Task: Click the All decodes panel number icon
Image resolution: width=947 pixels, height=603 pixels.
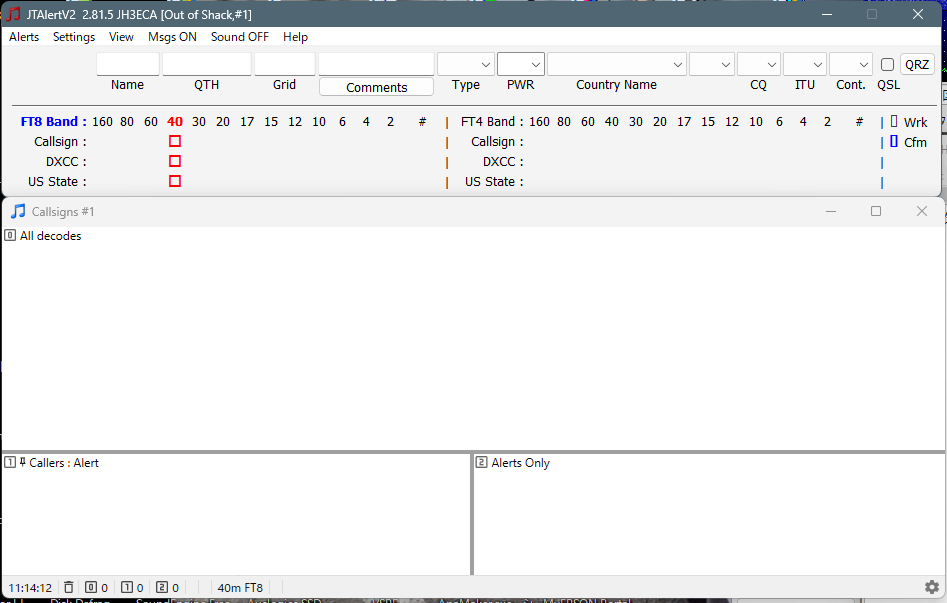Action: (10, 236)
